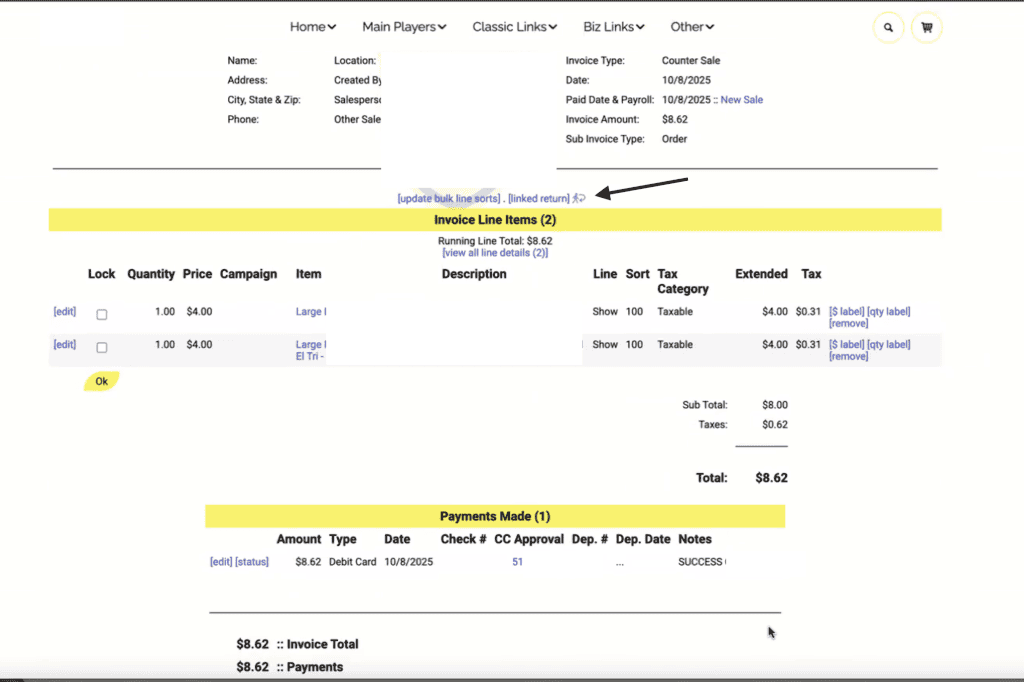Check the Lock box for second line item

tap(102, 348)
